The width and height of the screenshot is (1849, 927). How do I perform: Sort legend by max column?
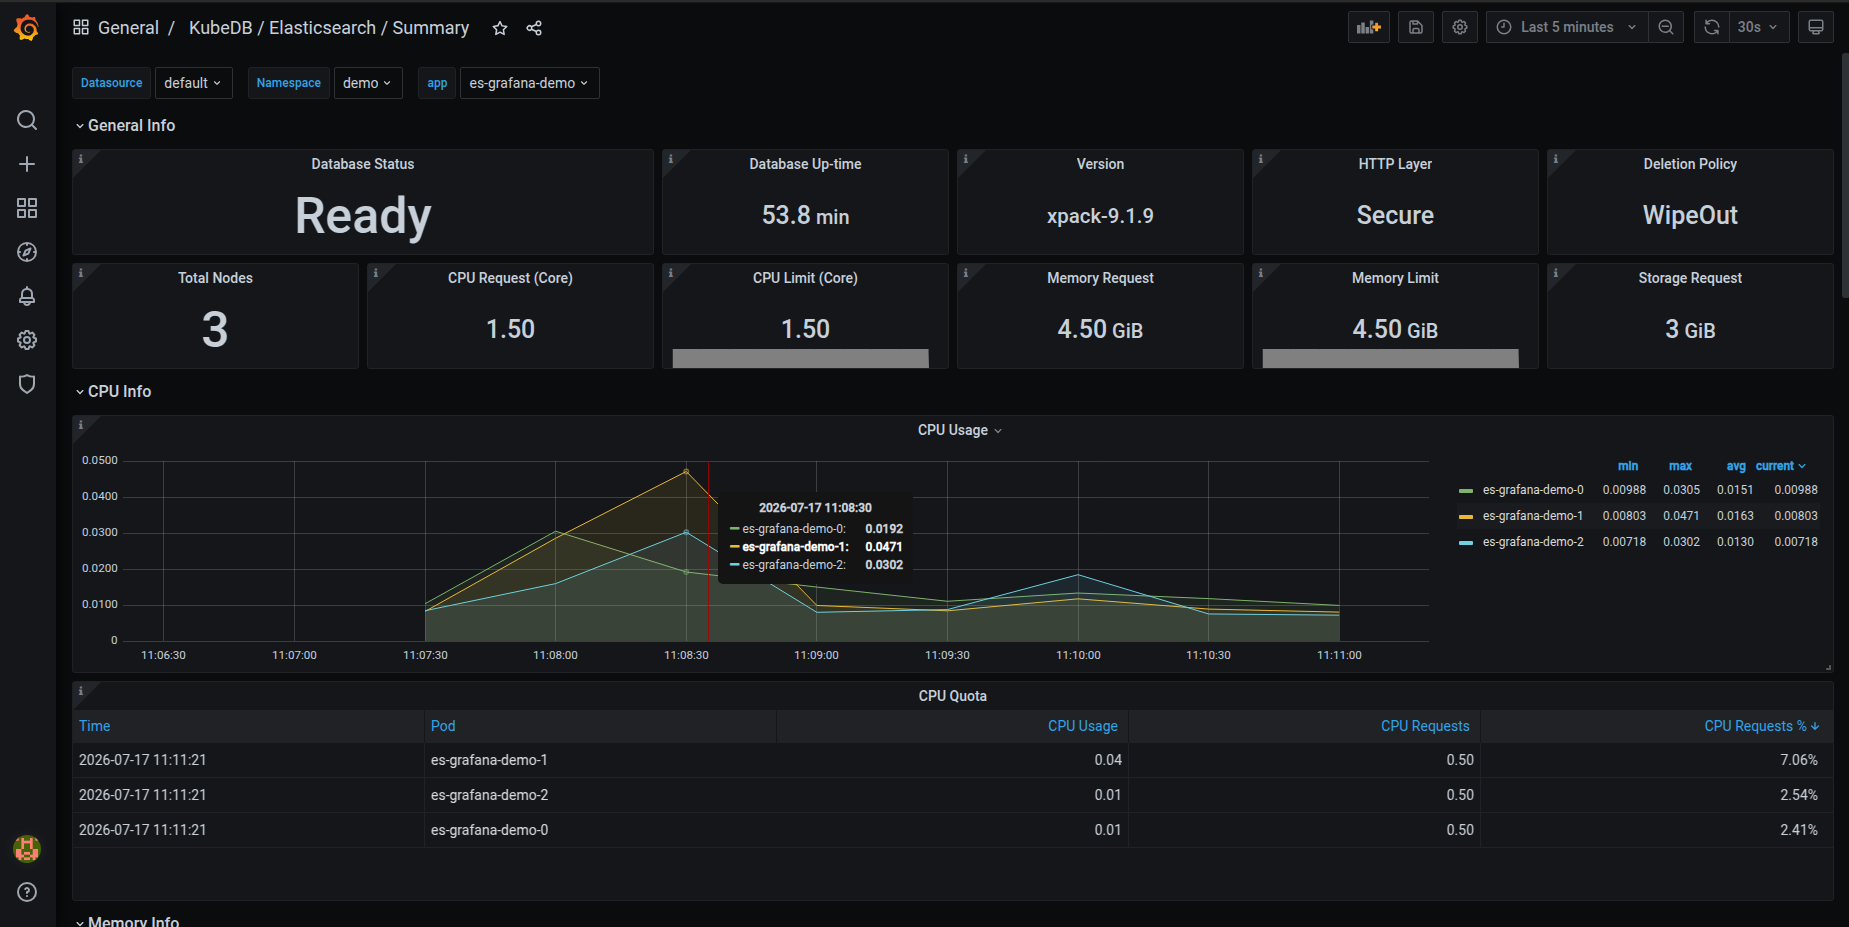(x=1680, y=466)
